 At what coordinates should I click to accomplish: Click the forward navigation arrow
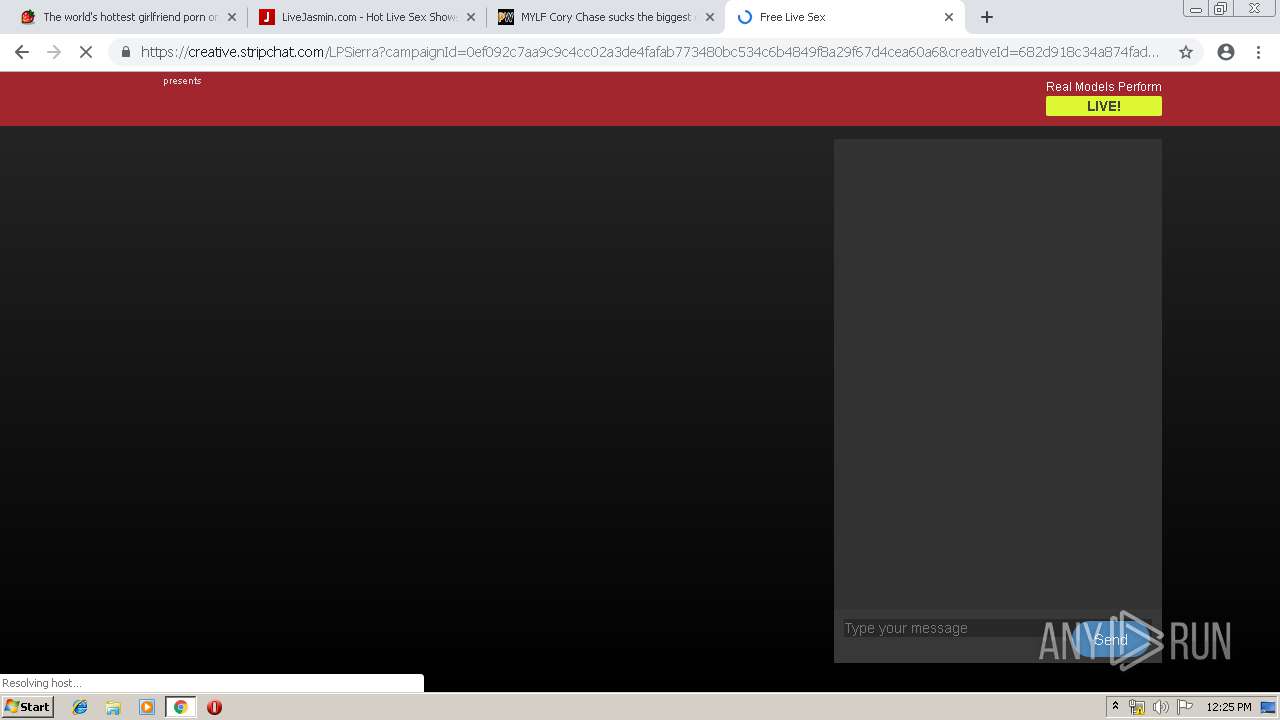point(54,52)
